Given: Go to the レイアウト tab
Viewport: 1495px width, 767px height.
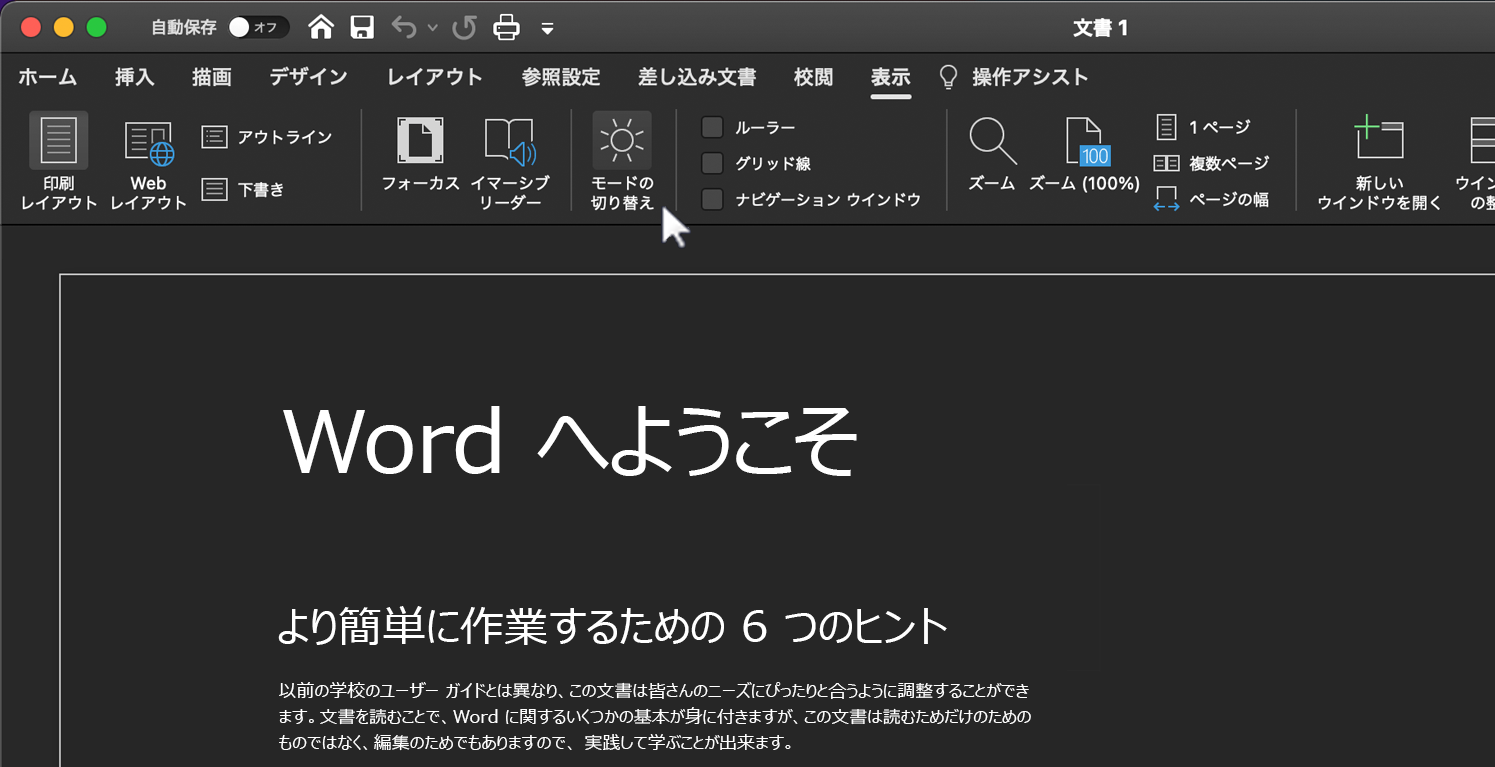Looking at the screenshot, I should pos(435,77).
